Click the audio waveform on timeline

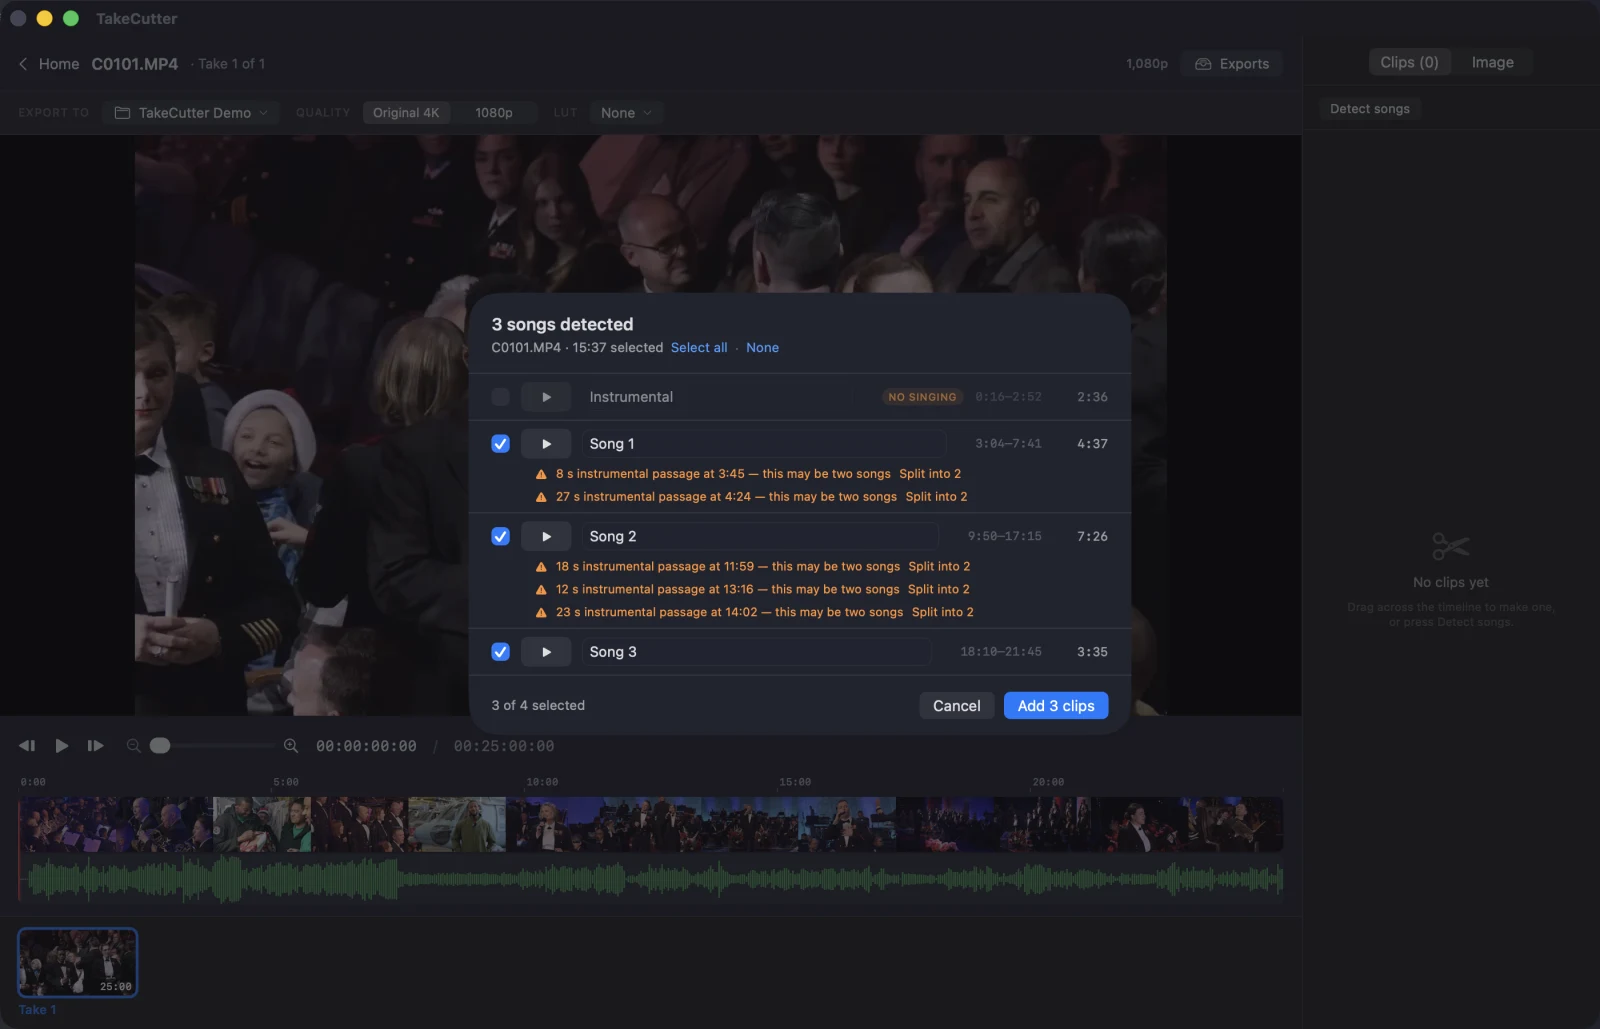651,879
